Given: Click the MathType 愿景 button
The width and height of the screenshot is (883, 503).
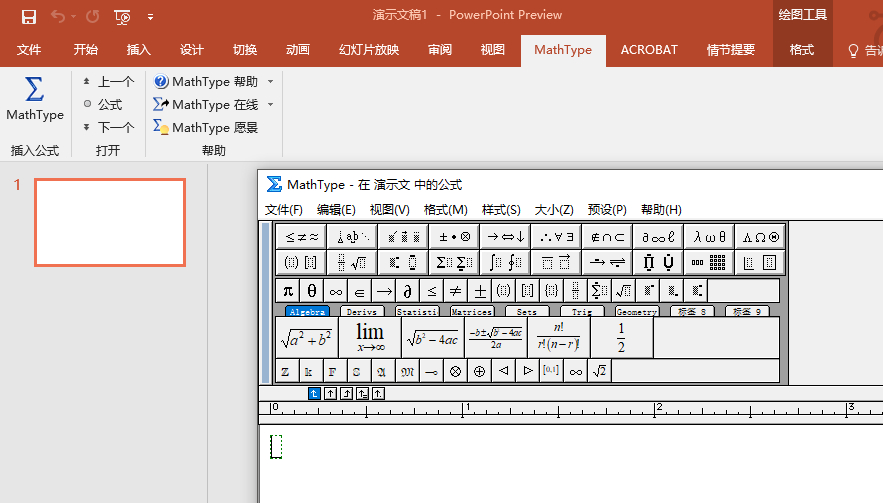Looking at the screenshot, I should tap(206, 127).
